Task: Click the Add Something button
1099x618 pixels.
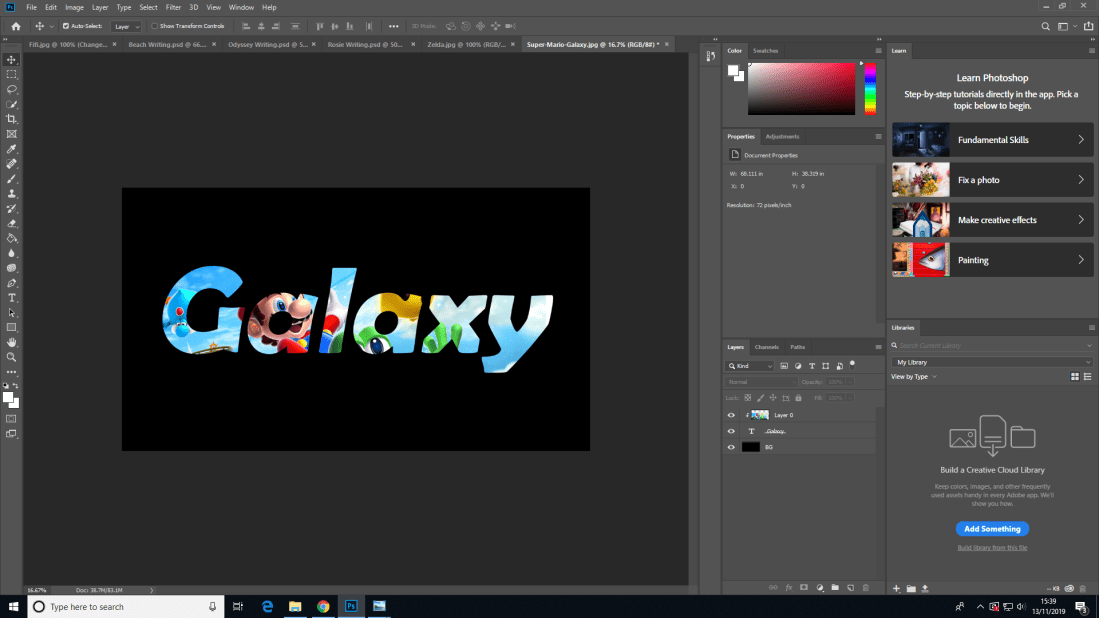Action: coord(992,529)
